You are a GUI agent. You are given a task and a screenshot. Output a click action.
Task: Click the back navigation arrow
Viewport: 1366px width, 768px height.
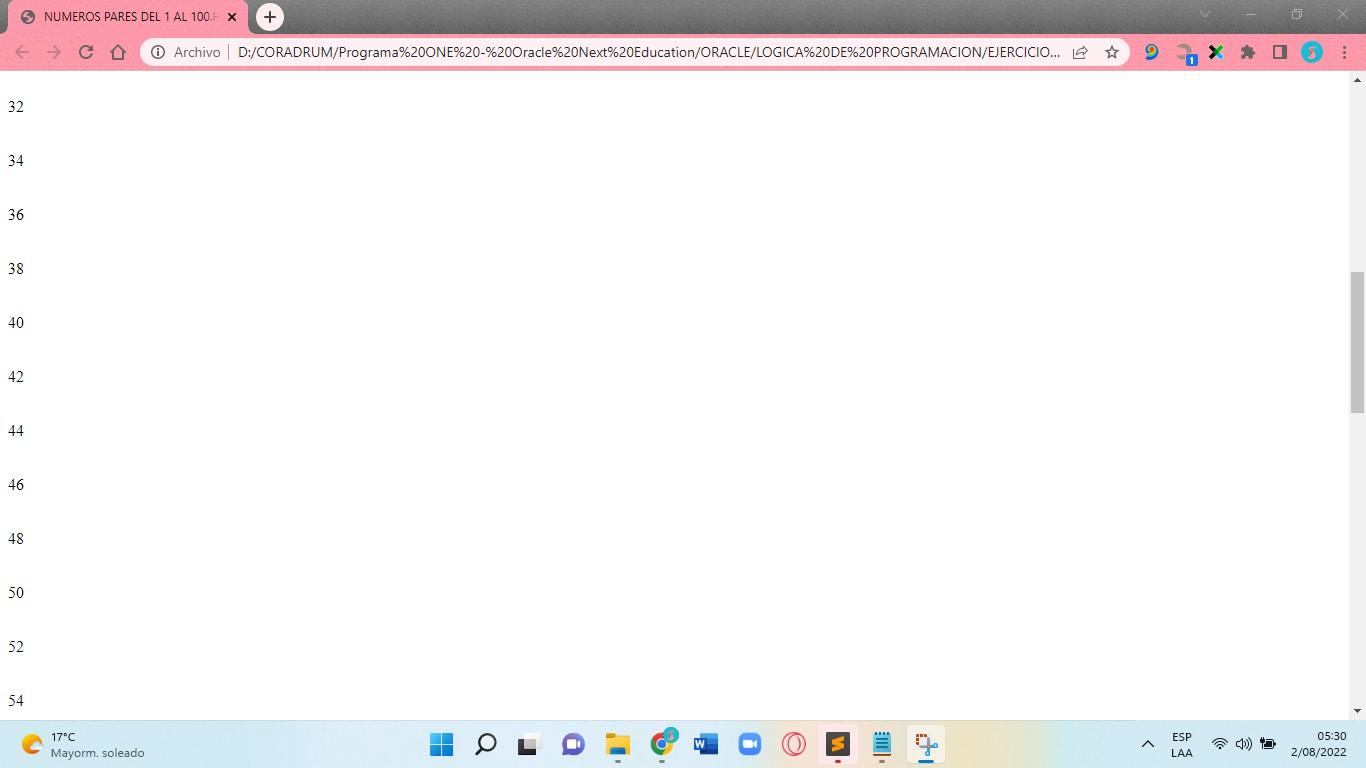point(21,52)
